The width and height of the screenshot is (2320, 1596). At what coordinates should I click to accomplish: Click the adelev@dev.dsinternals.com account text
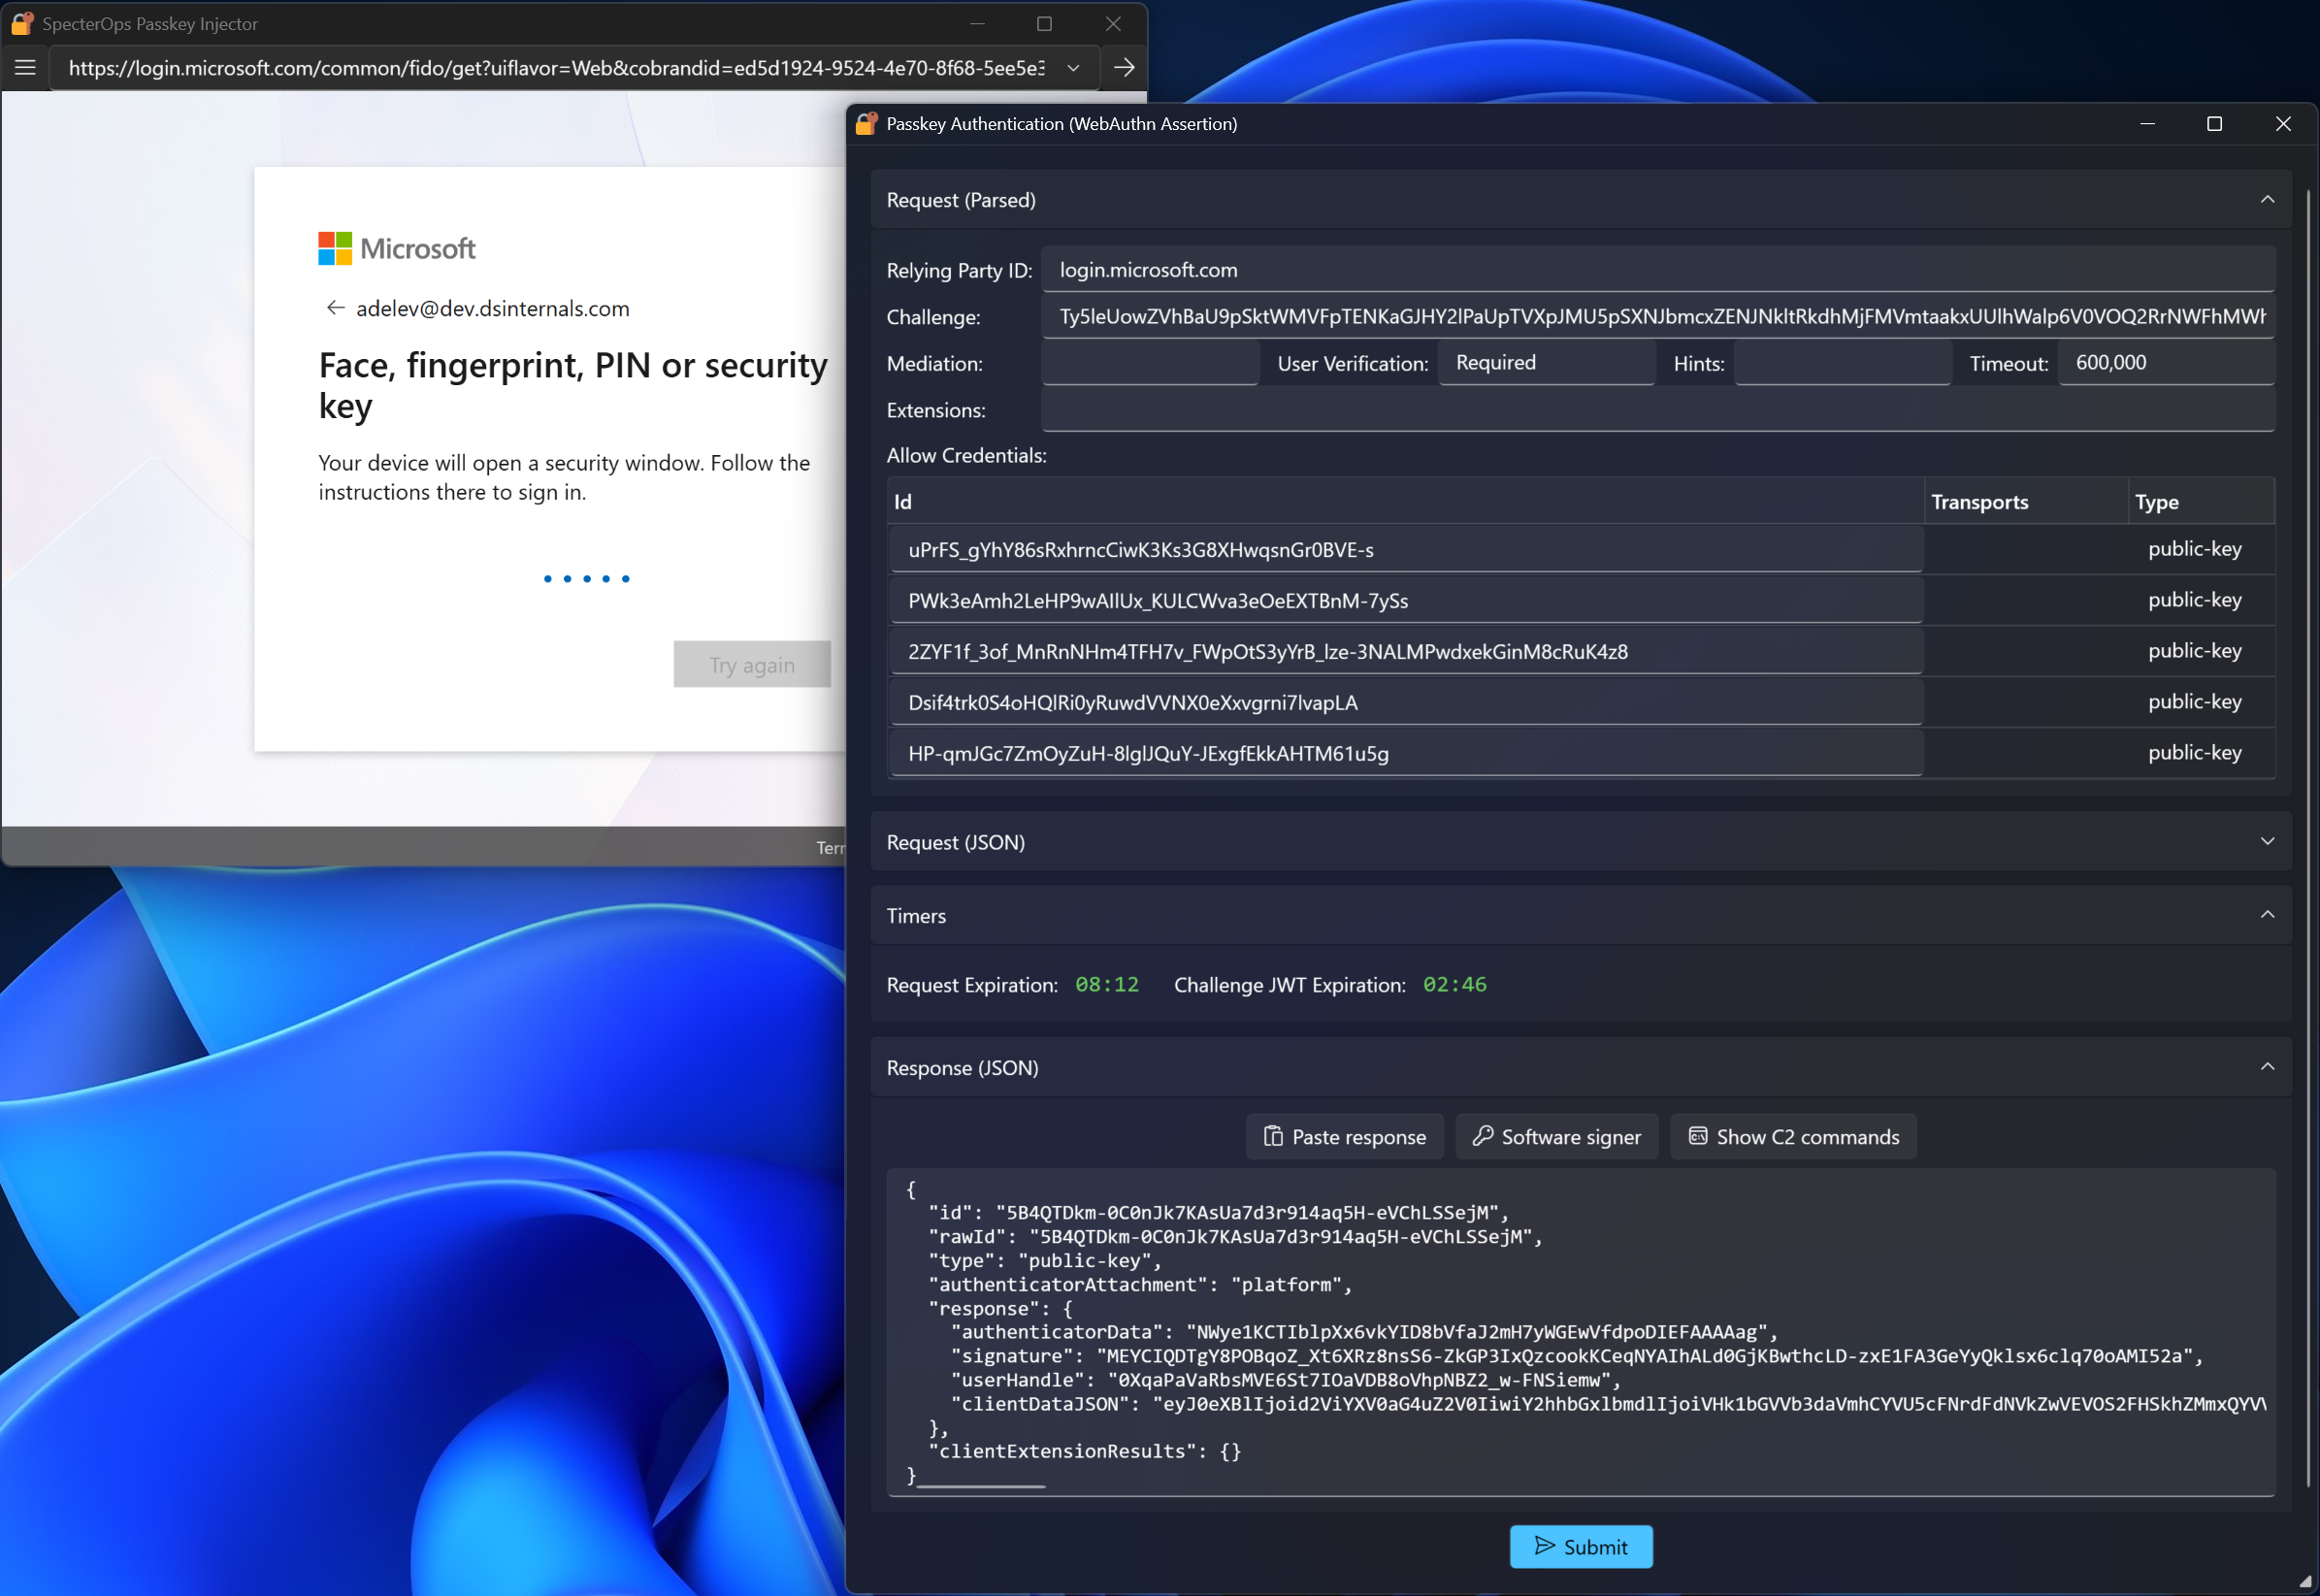click(493, 308)
